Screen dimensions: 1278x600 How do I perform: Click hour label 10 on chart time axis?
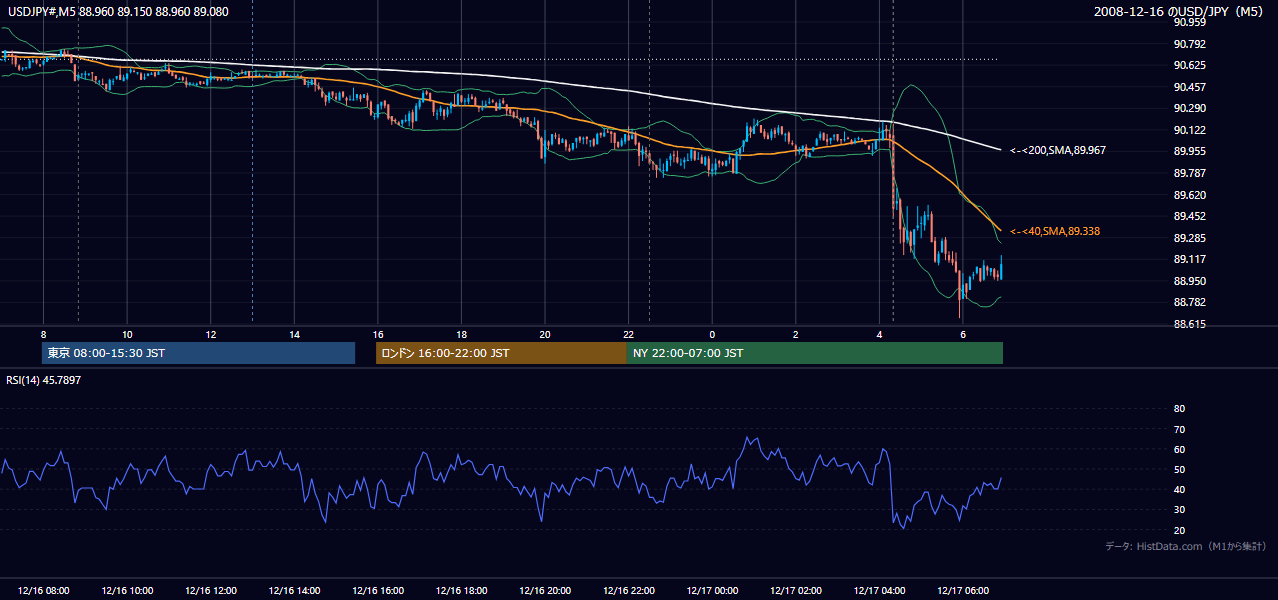127,334
